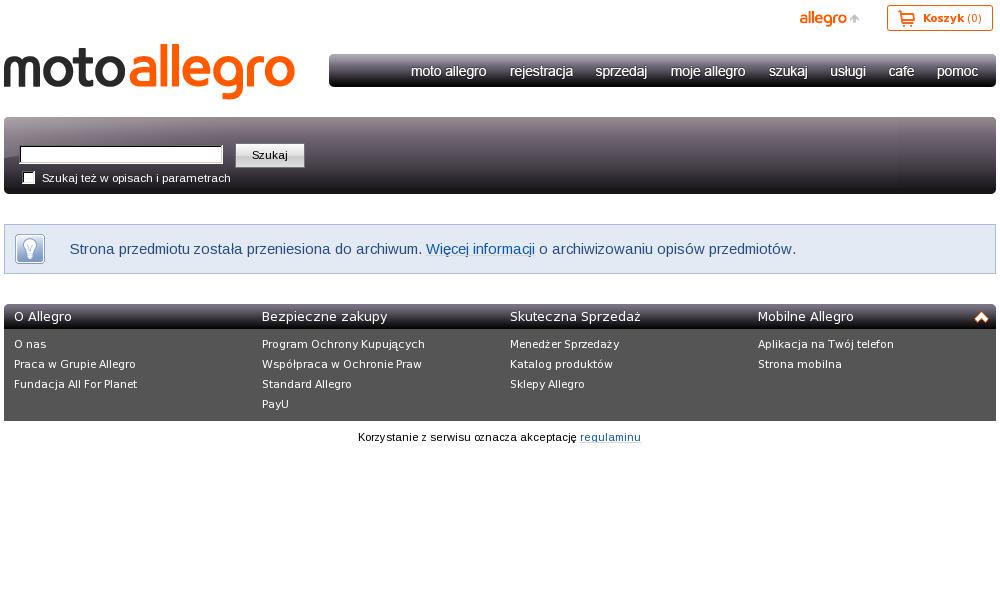Viewport: 1000px width, 600px height.
Task: Visit Program Ochrony Kupujących link
Action: click(x=343, y=344)
